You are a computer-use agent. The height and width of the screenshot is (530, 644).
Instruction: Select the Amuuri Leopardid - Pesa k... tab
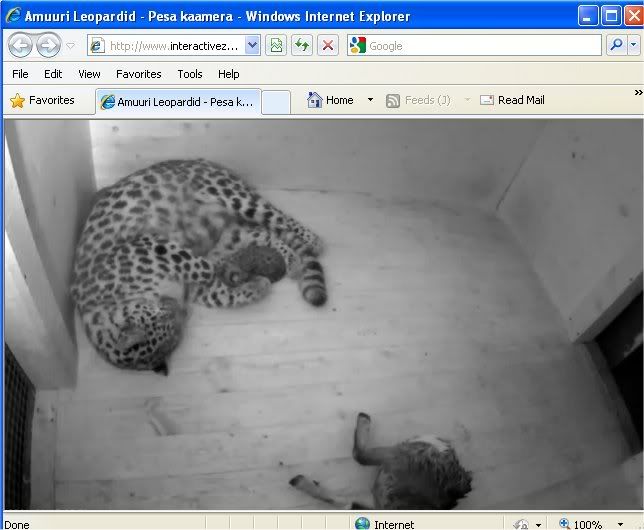pos(178,101)
